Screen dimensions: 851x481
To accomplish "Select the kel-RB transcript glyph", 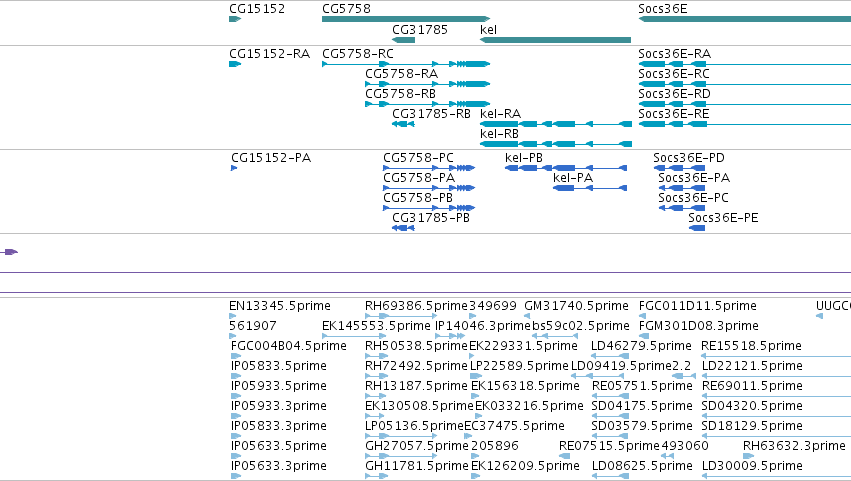I will 556,144.
